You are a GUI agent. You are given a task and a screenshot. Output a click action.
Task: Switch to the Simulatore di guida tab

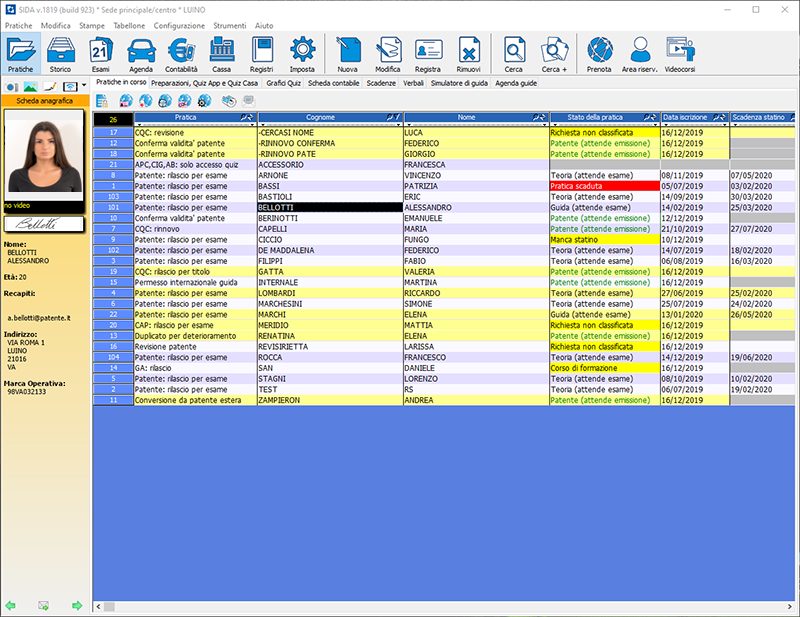click(460, 84)
